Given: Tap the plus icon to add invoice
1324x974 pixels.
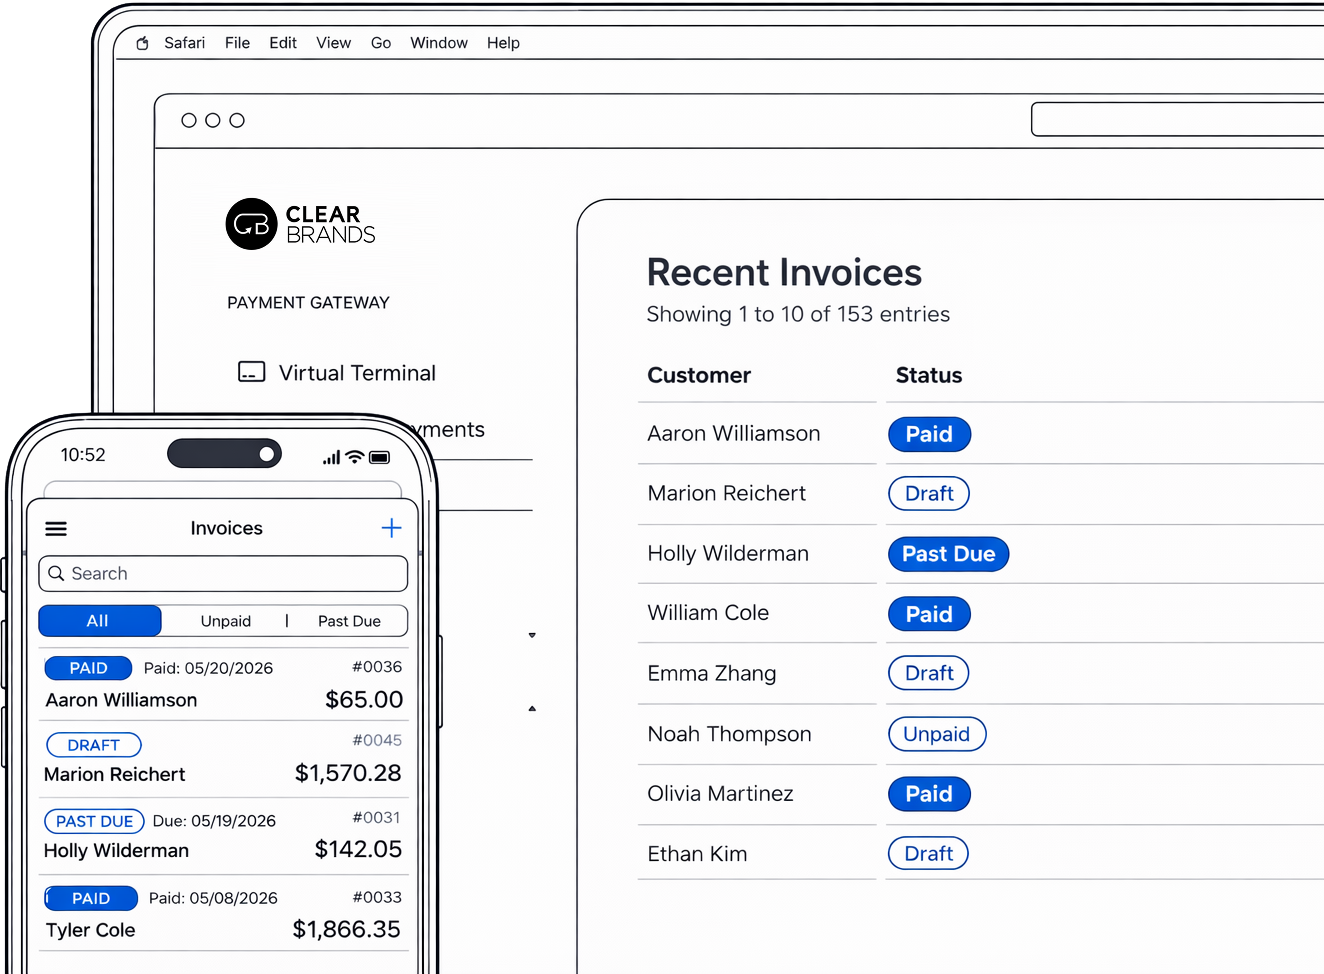Looking at the screenshot, I should [391, 528].
